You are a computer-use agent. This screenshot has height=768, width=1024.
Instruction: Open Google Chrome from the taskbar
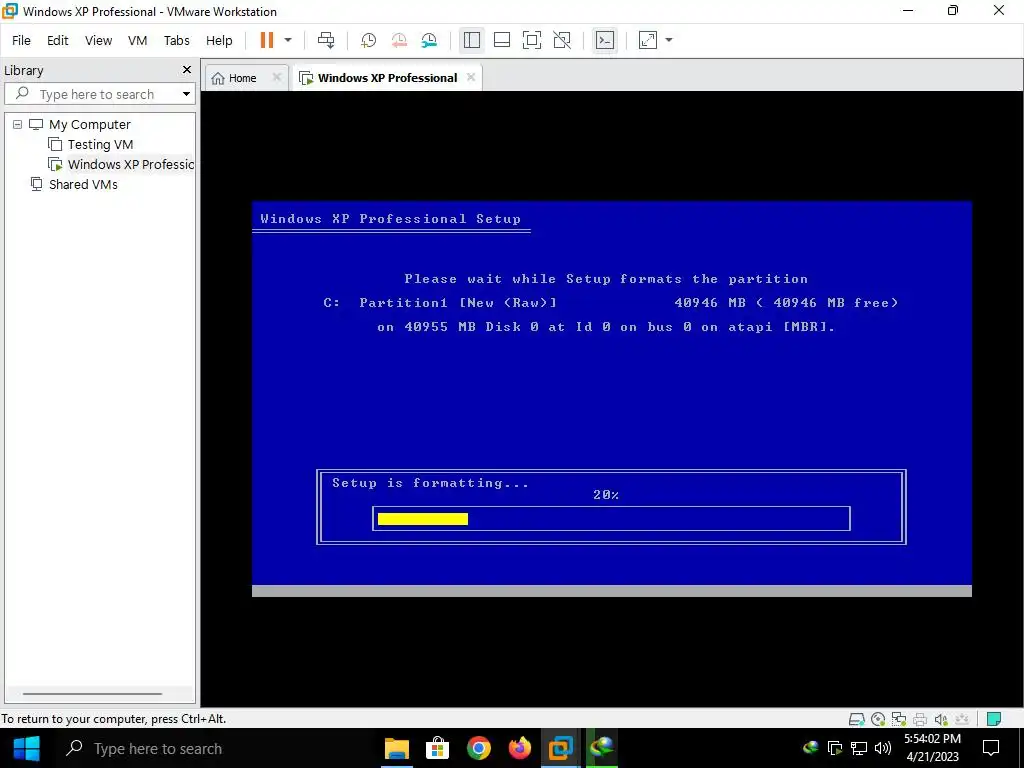pos(479,748)
